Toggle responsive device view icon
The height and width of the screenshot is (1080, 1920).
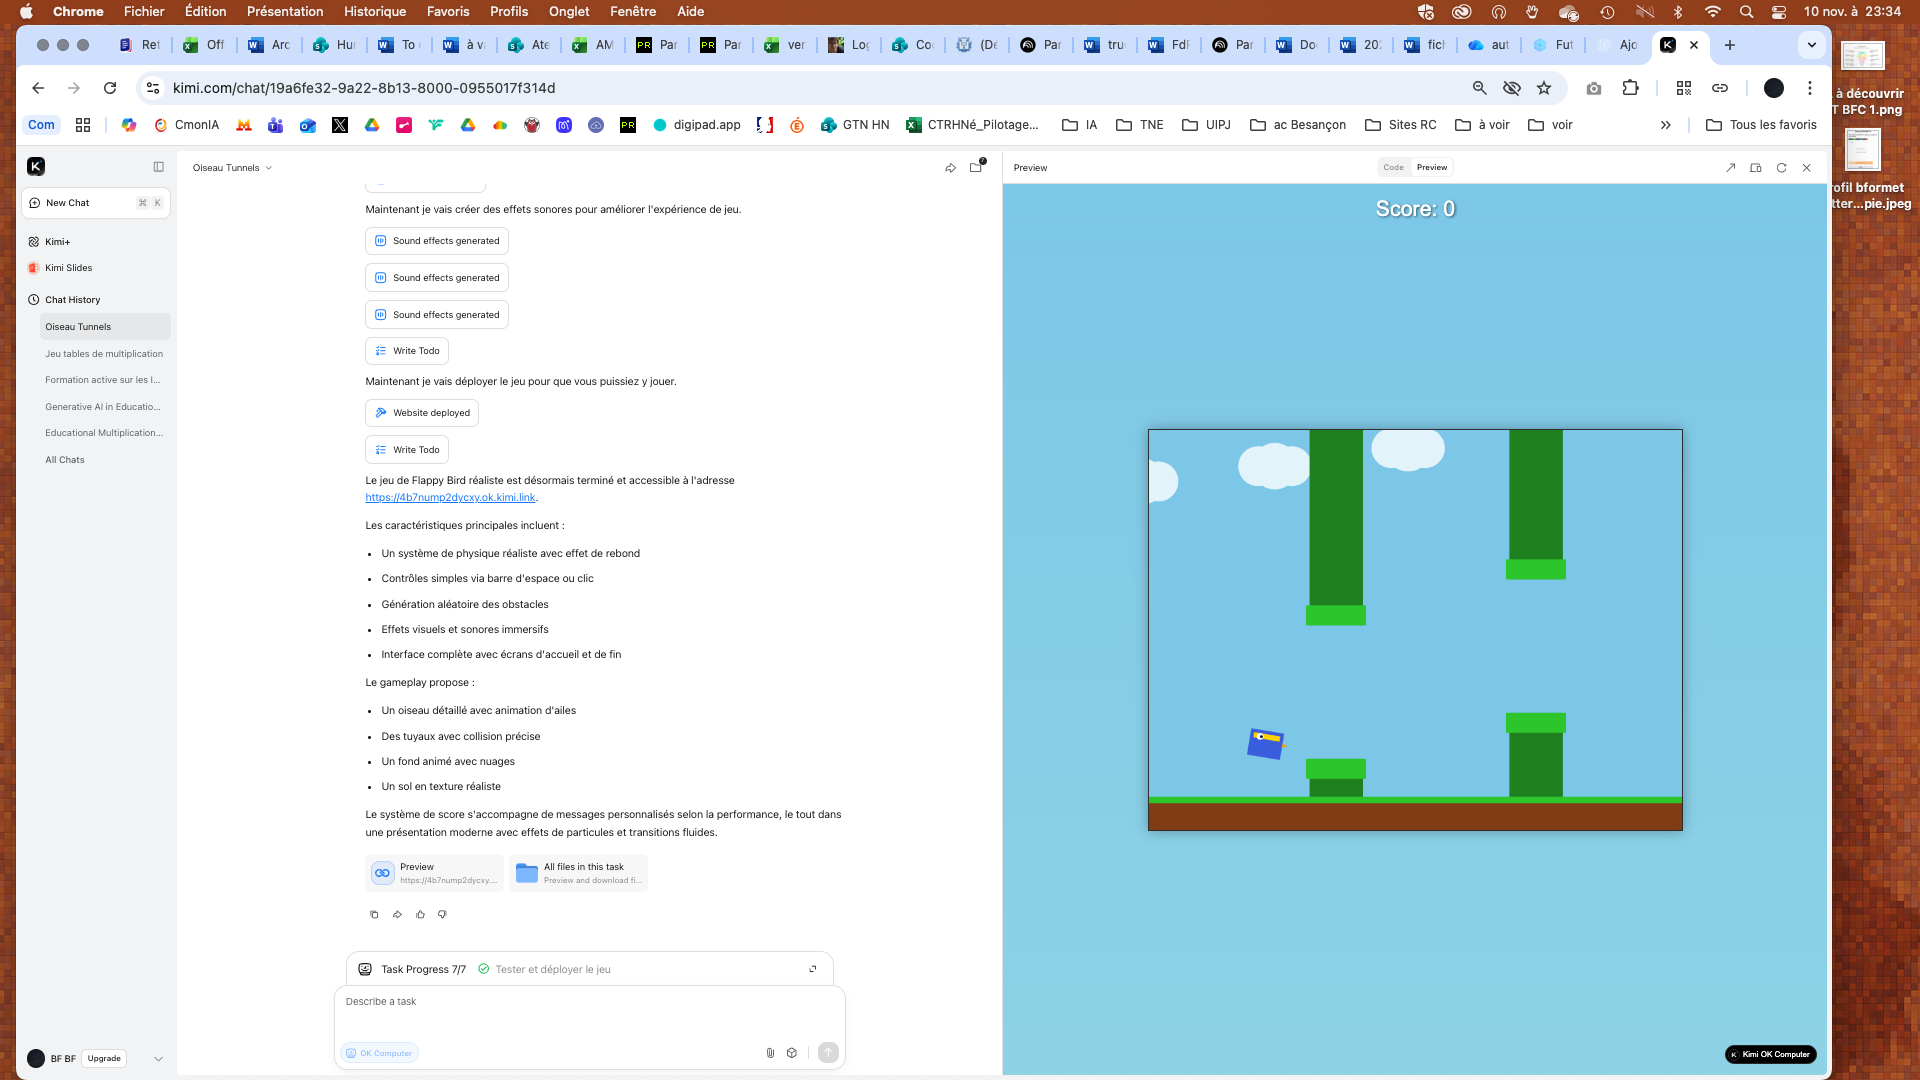(1756, 168)
